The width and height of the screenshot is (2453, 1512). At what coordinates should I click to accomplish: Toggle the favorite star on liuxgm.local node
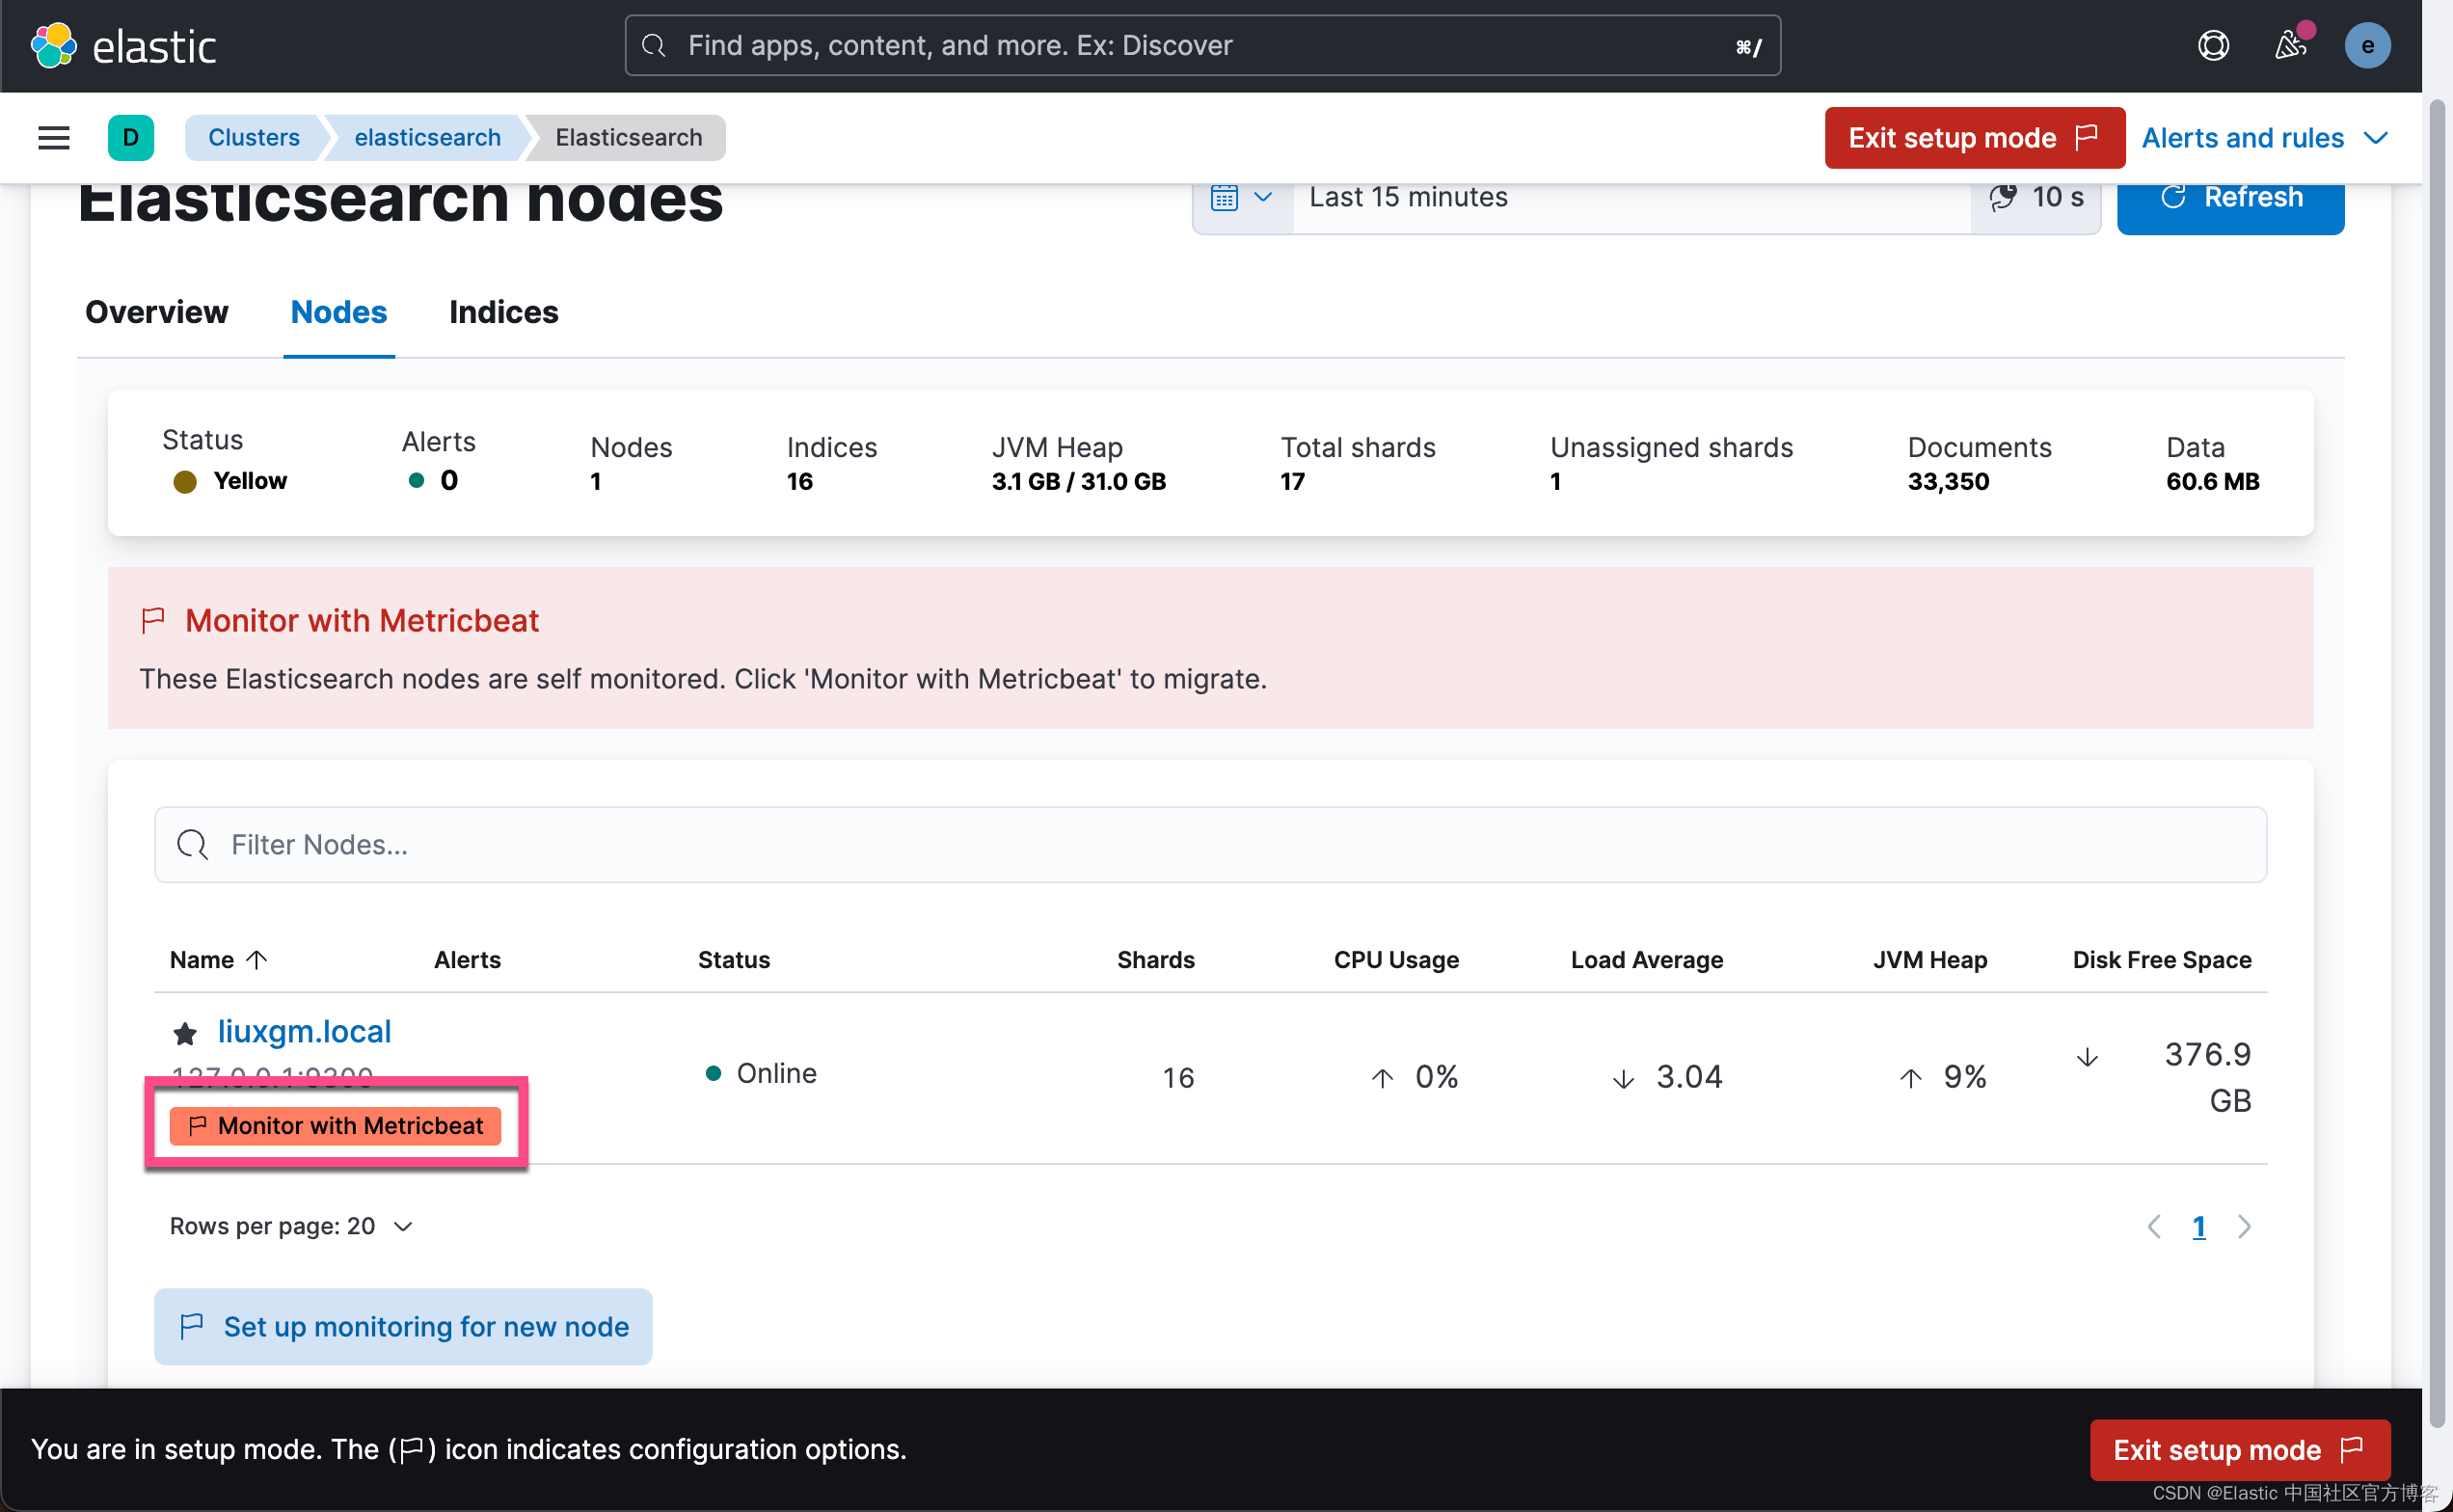[185, 1033]
